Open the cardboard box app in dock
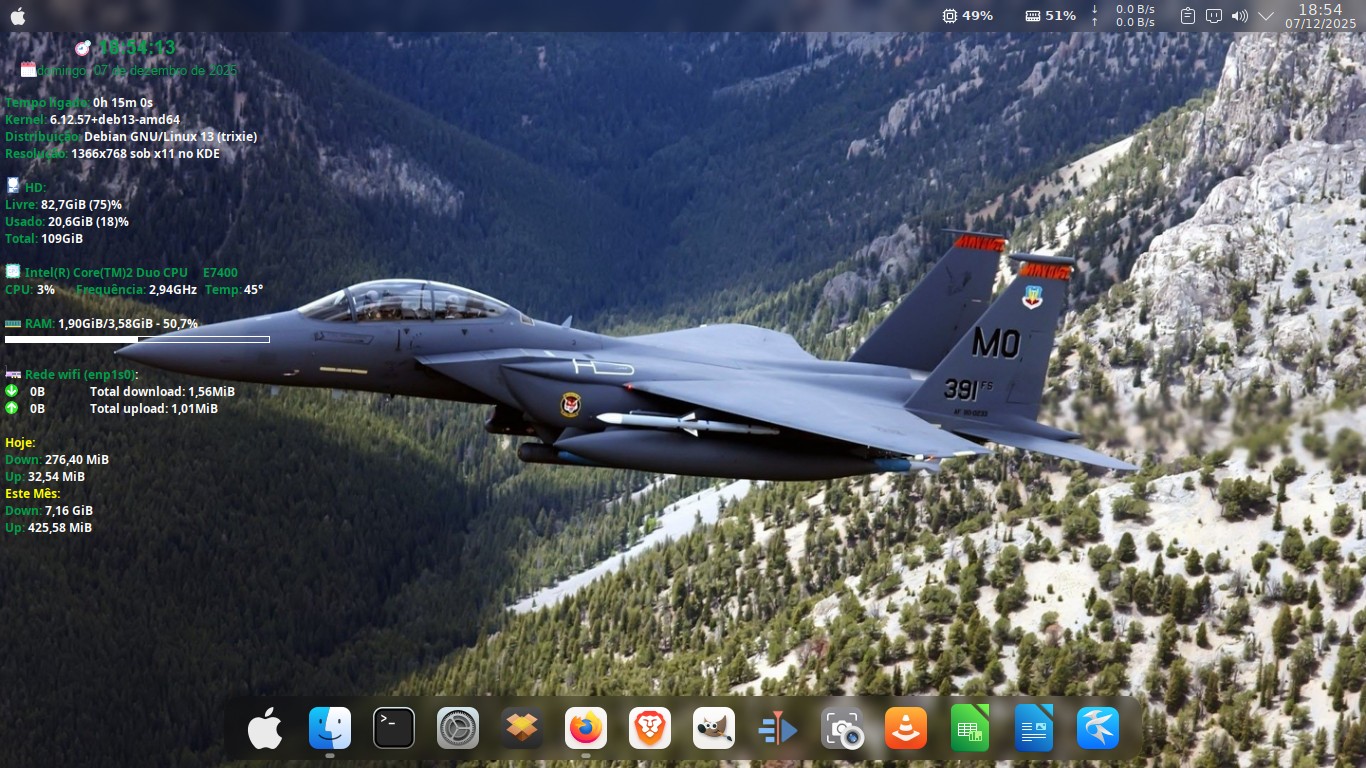 (x=522, y=728)
